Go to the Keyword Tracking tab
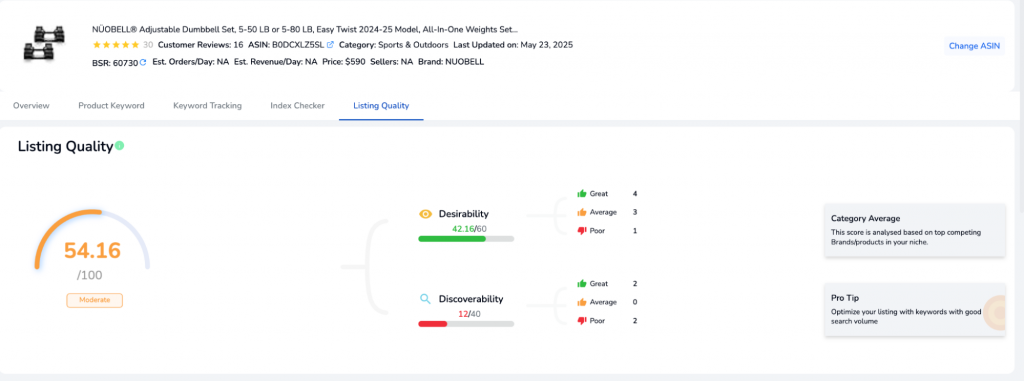The image size is (1024, 381). coord(208,106)
